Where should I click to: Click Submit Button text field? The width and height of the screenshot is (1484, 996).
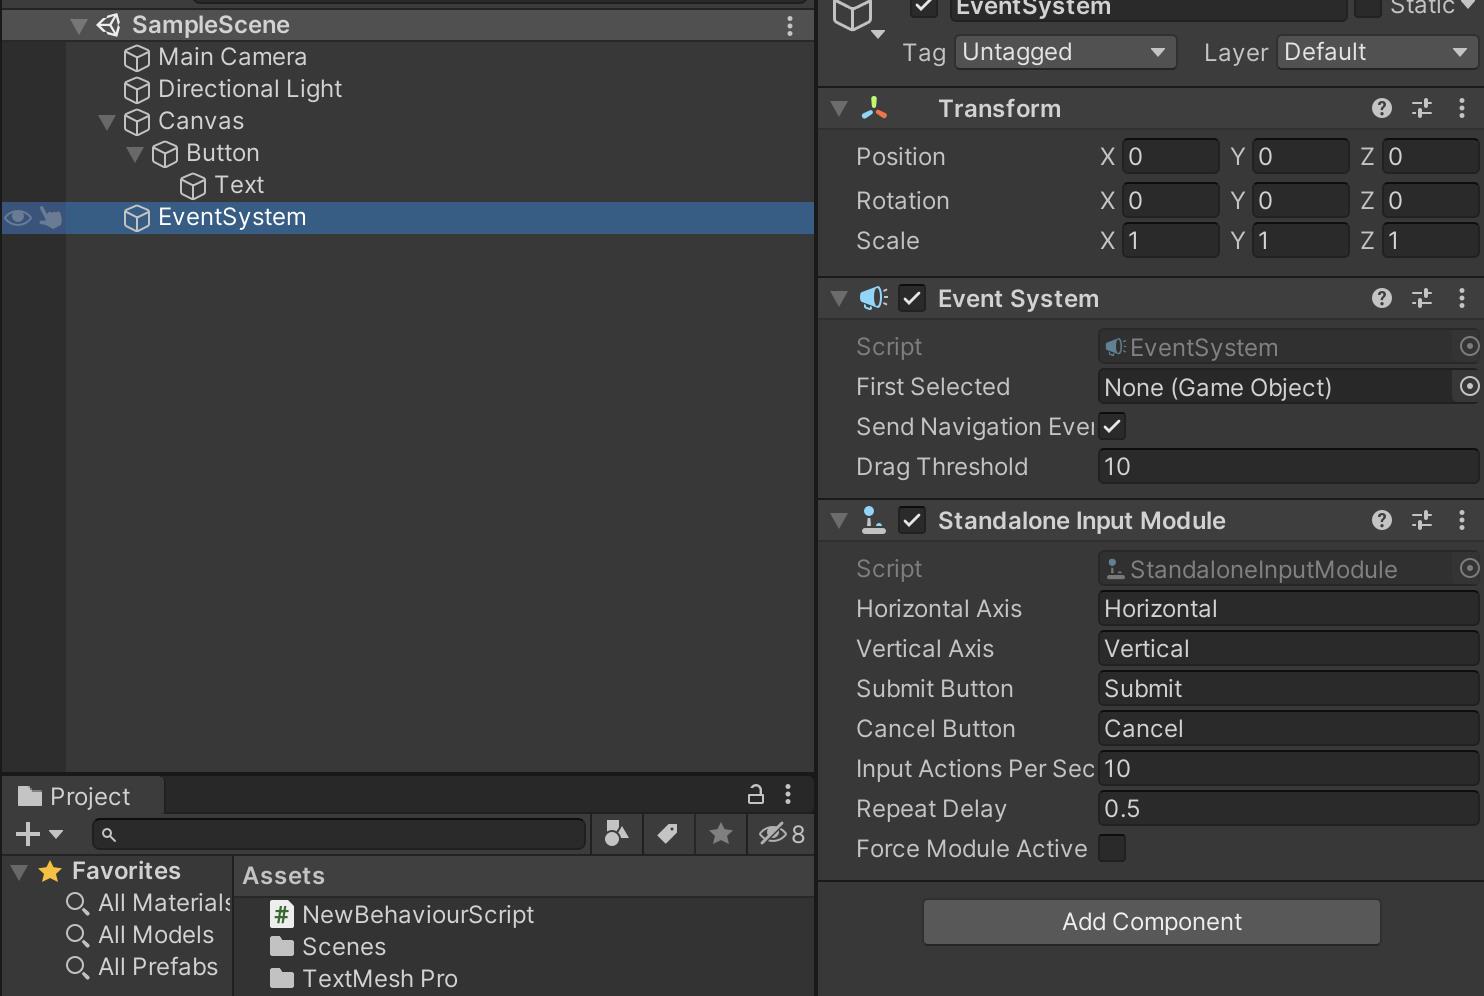click(1288, 689)
